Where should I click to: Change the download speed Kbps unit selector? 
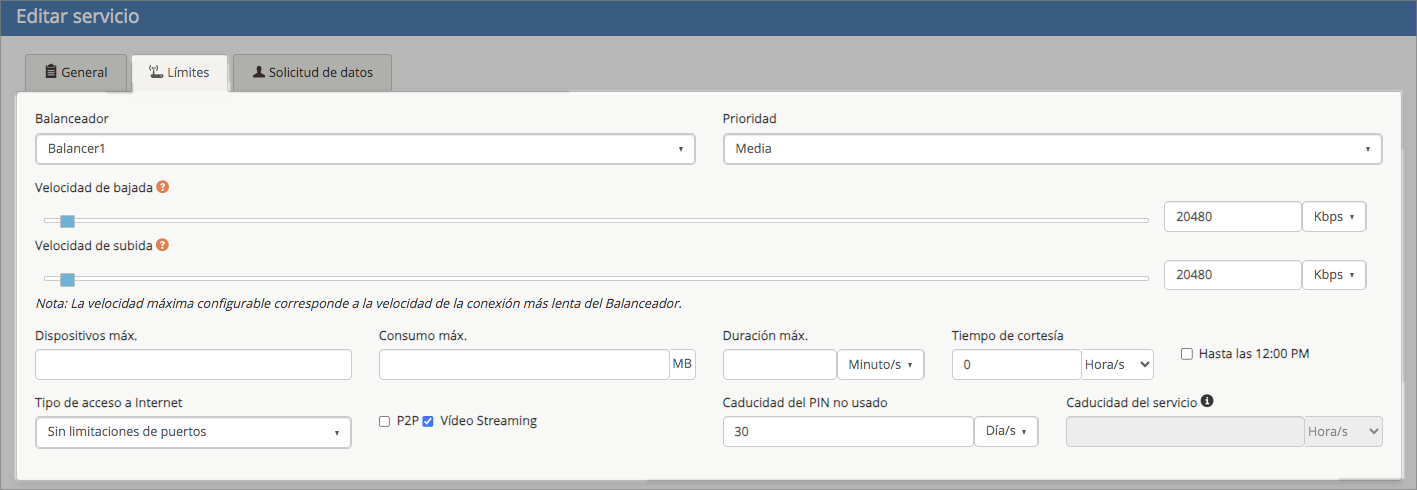click(x=1333, y=217)
